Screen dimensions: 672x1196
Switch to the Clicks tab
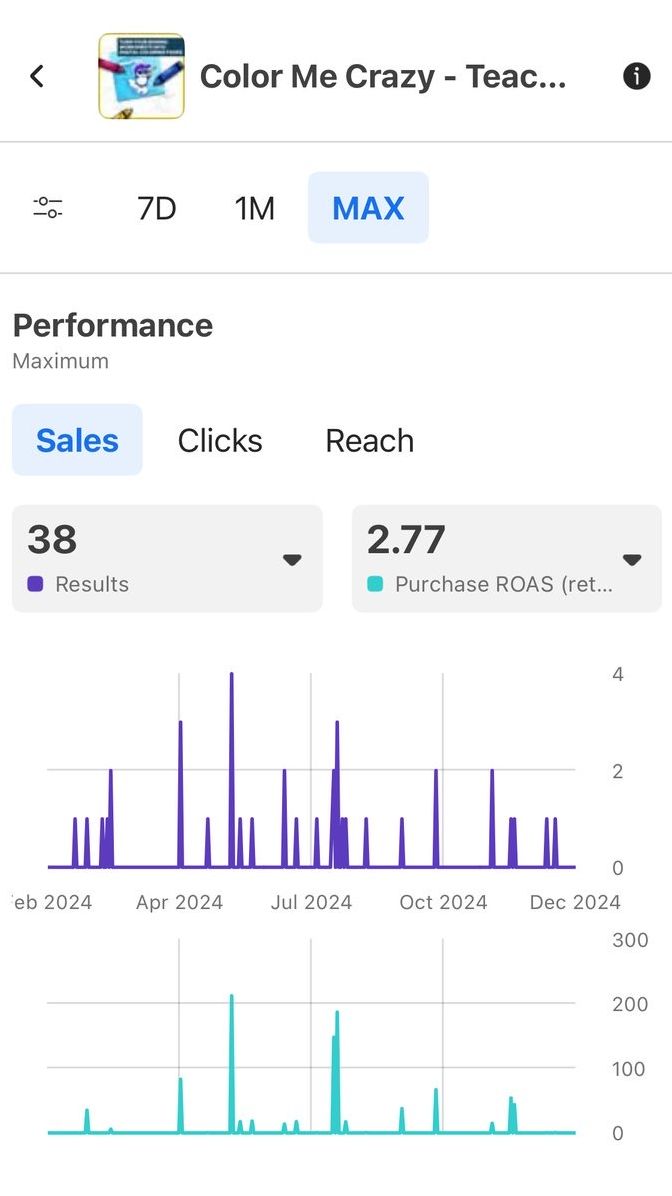[220, 440]
